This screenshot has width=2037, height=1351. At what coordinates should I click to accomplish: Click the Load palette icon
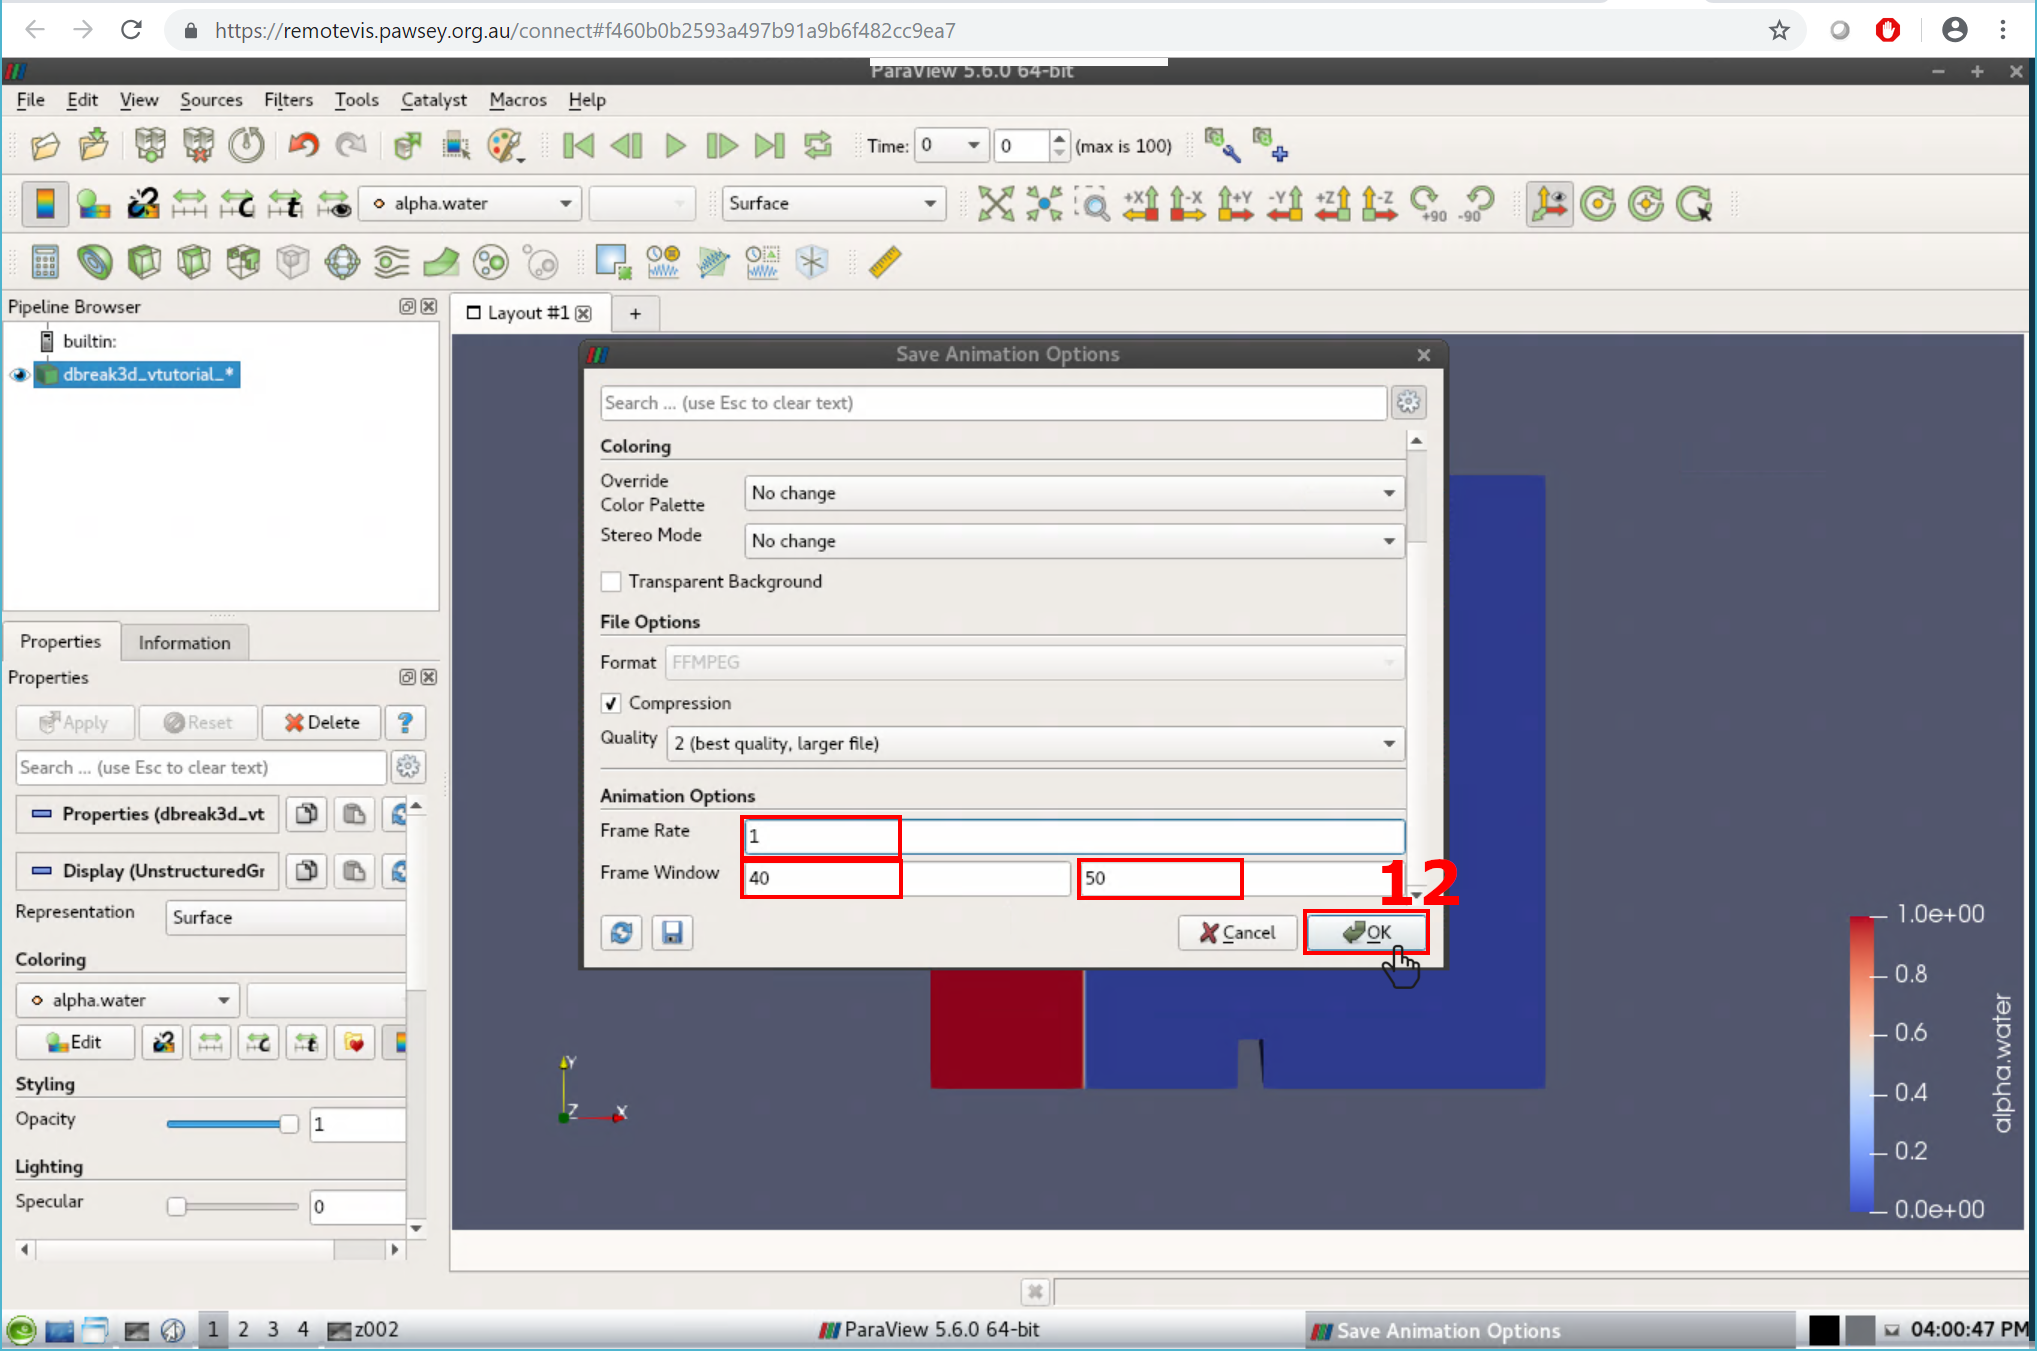pos(505,146)
